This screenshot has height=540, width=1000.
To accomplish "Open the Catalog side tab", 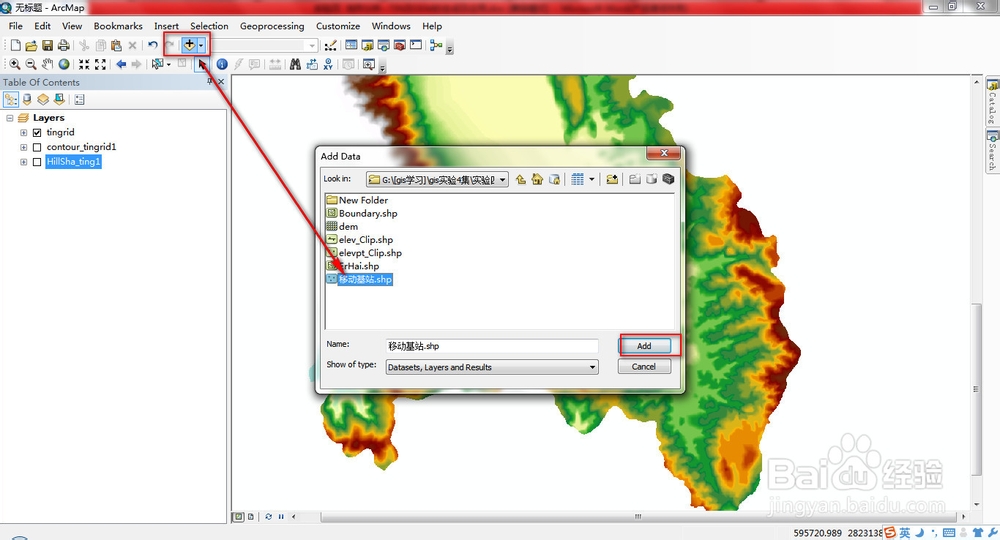I will click(992, 101).
